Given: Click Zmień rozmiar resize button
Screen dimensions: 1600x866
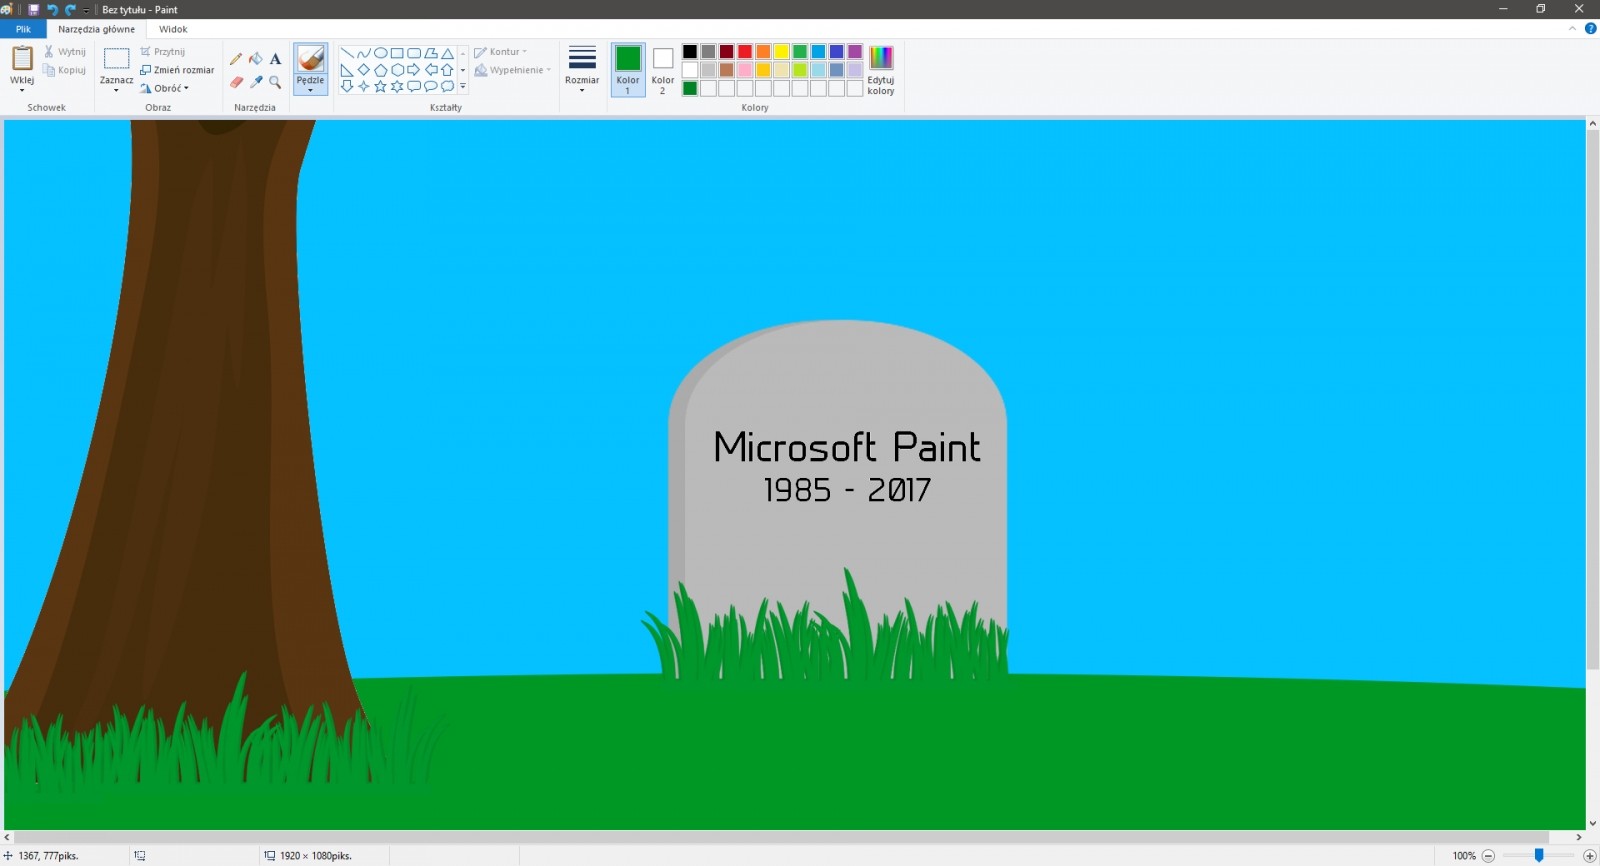Looking at the screenshot, I should click(177, 70).
